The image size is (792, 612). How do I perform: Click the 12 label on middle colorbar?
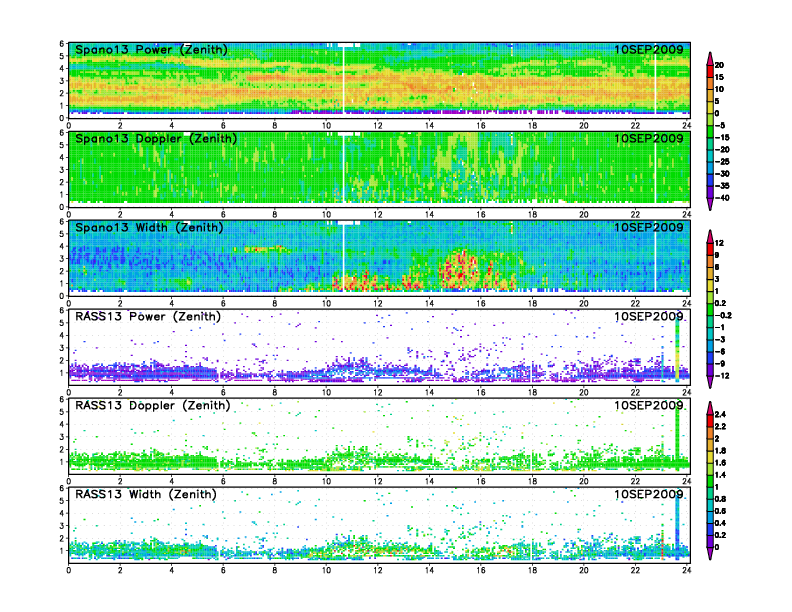[719, 243]
